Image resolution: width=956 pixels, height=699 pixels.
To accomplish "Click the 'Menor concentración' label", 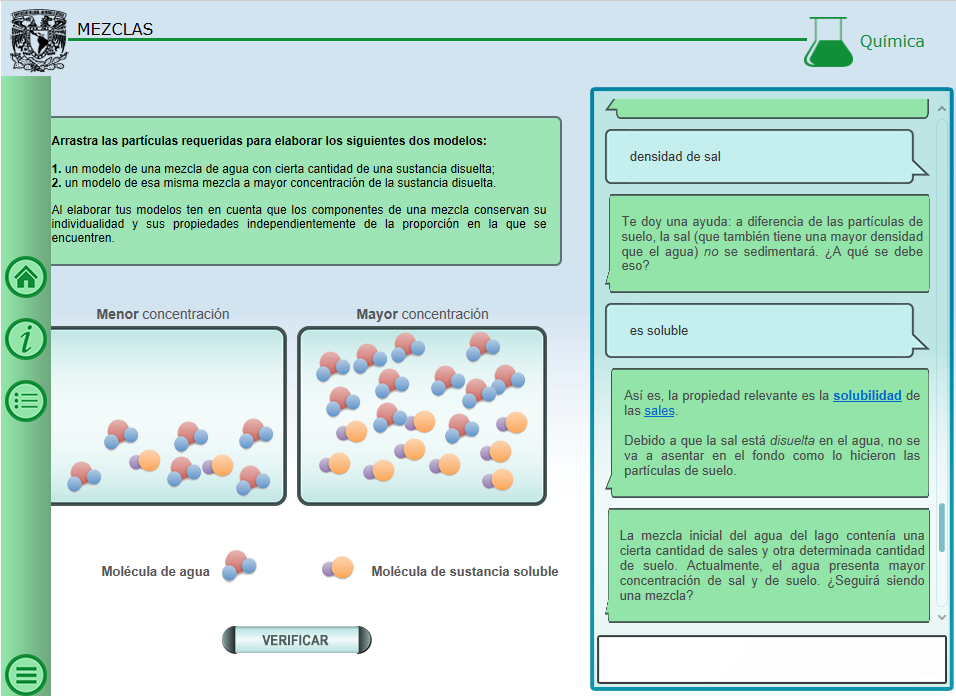I will pyautogui.click(x=163, y=314).
